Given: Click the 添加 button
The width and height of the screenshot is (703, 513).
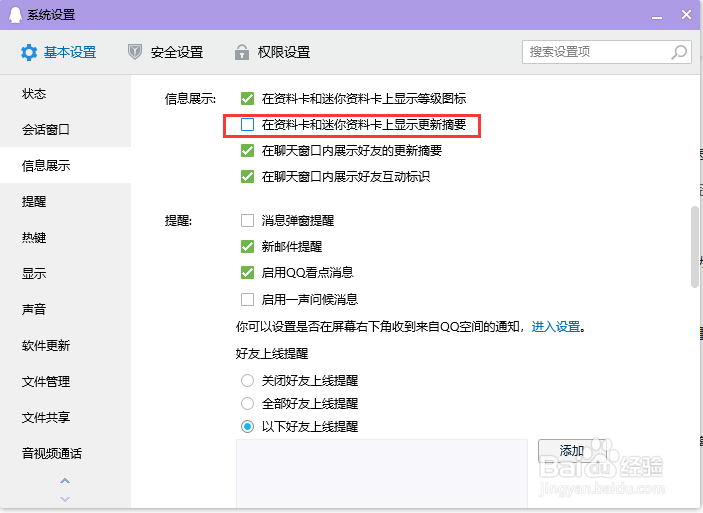Looking at the screenshot, I should pos(572,451).
